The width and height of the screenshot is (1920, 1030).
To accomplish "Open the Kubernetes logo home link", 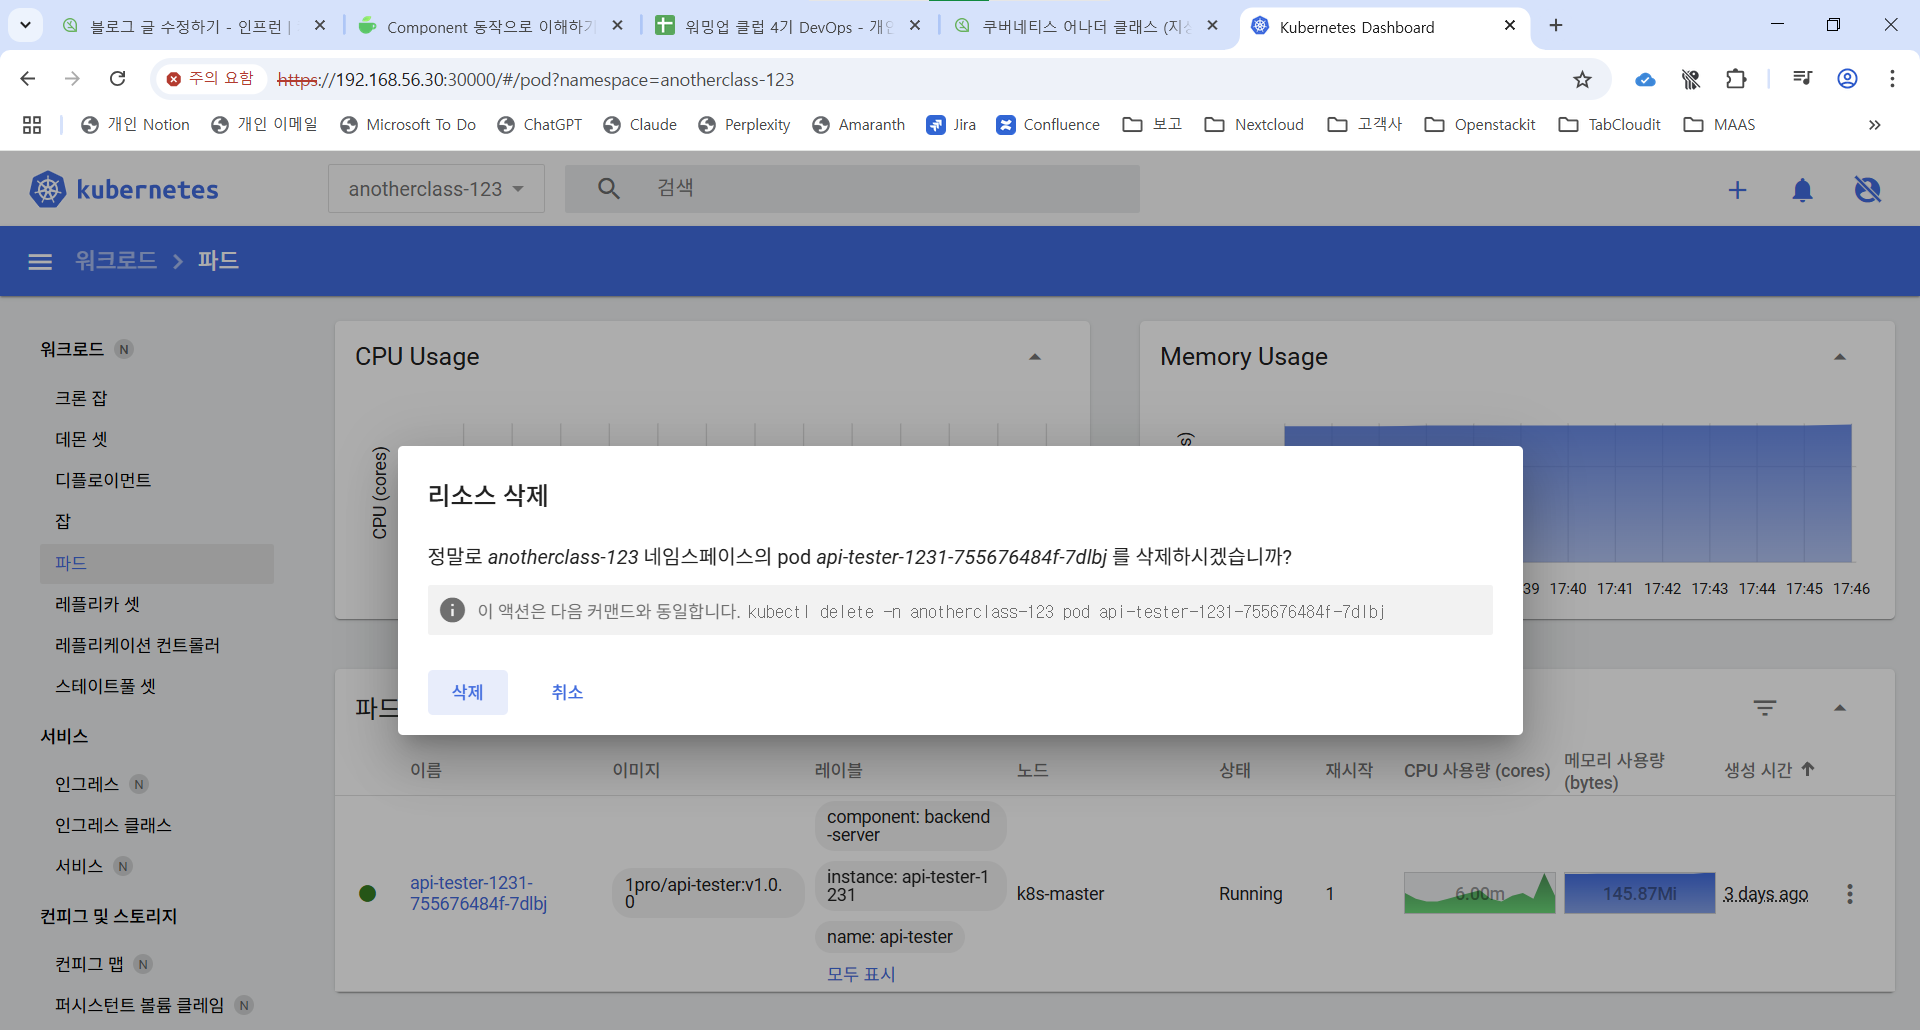I will (124, 189).
